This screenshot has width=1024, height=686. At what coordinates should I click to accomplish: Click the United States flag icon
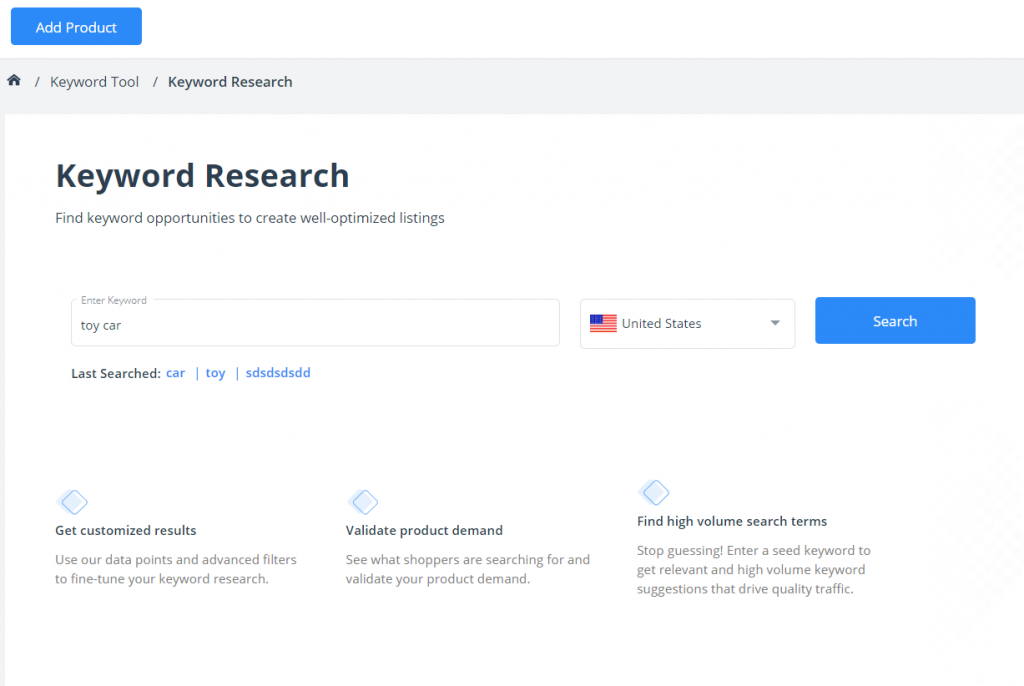(x=603, y=323)
